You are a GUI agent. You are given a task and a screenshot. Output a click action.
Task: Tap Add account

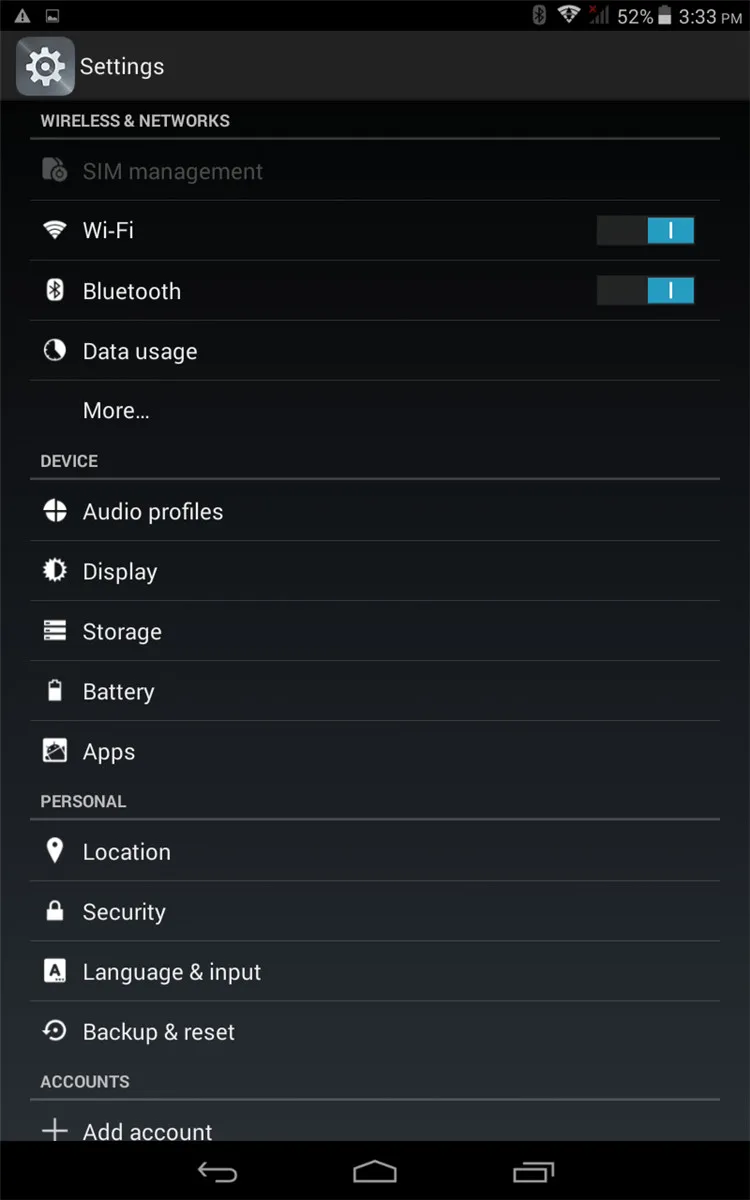(147, 1131)
